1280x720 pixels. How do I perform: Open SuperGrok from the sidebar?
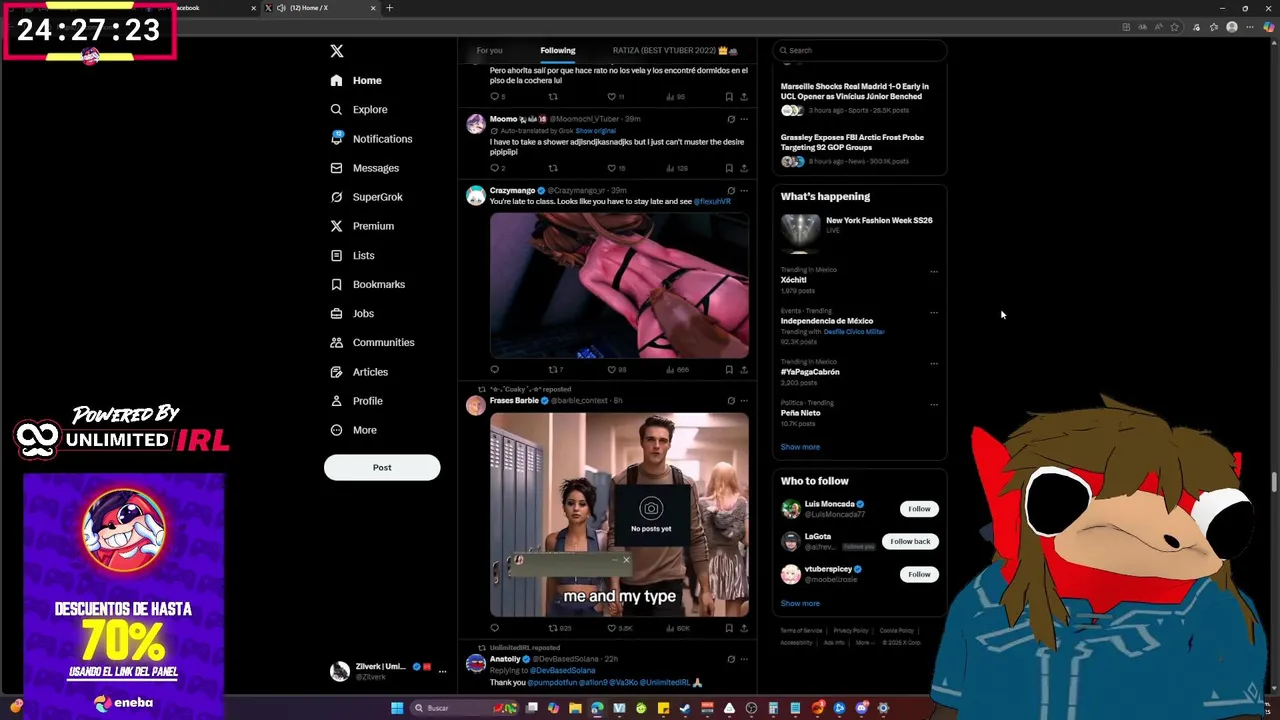367,197
